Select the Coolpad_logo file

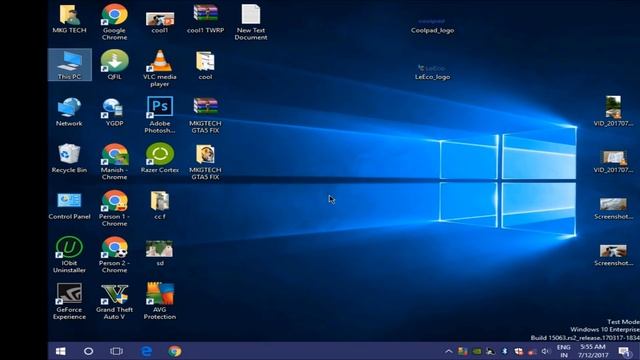[x=432, y=26]
